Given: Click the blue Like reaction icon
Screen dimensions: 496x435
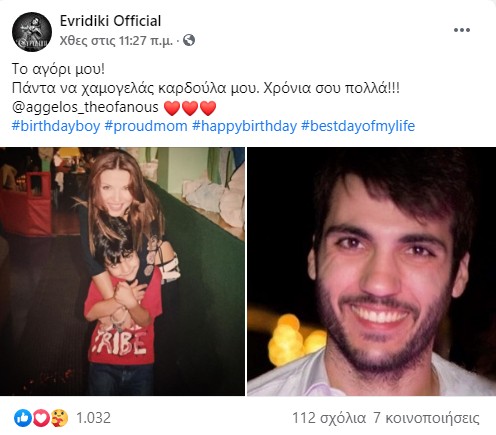Looking at the screenshot, I should point(23,418).
